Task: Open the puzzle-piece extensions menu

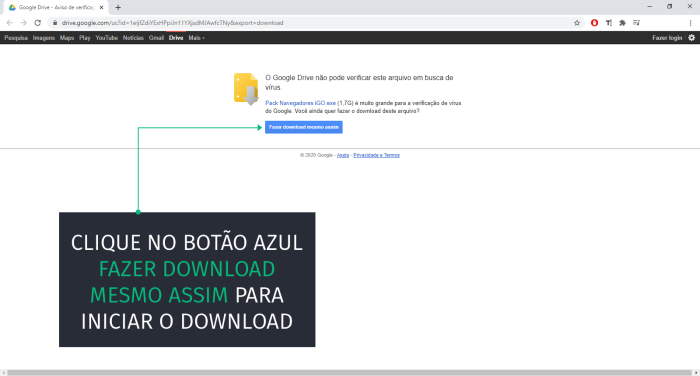Action: [x=622, y=23]
